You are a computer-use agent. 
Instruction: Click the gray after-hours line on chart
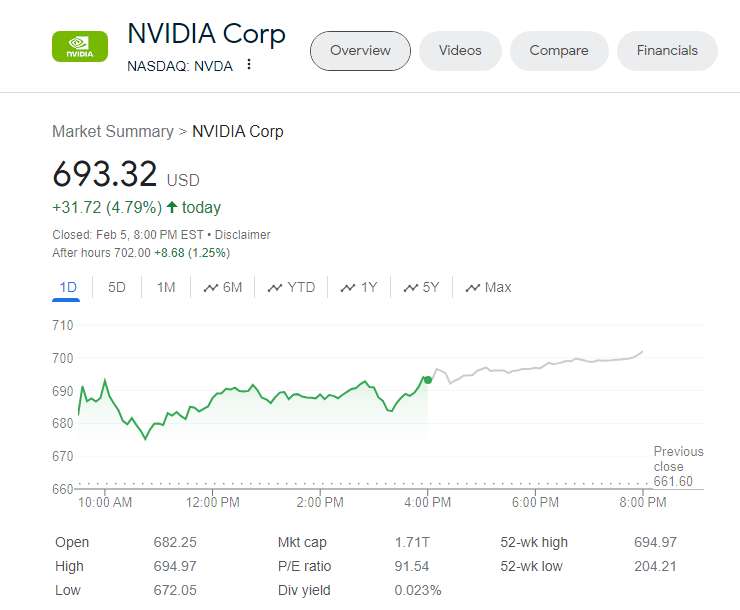540,368
